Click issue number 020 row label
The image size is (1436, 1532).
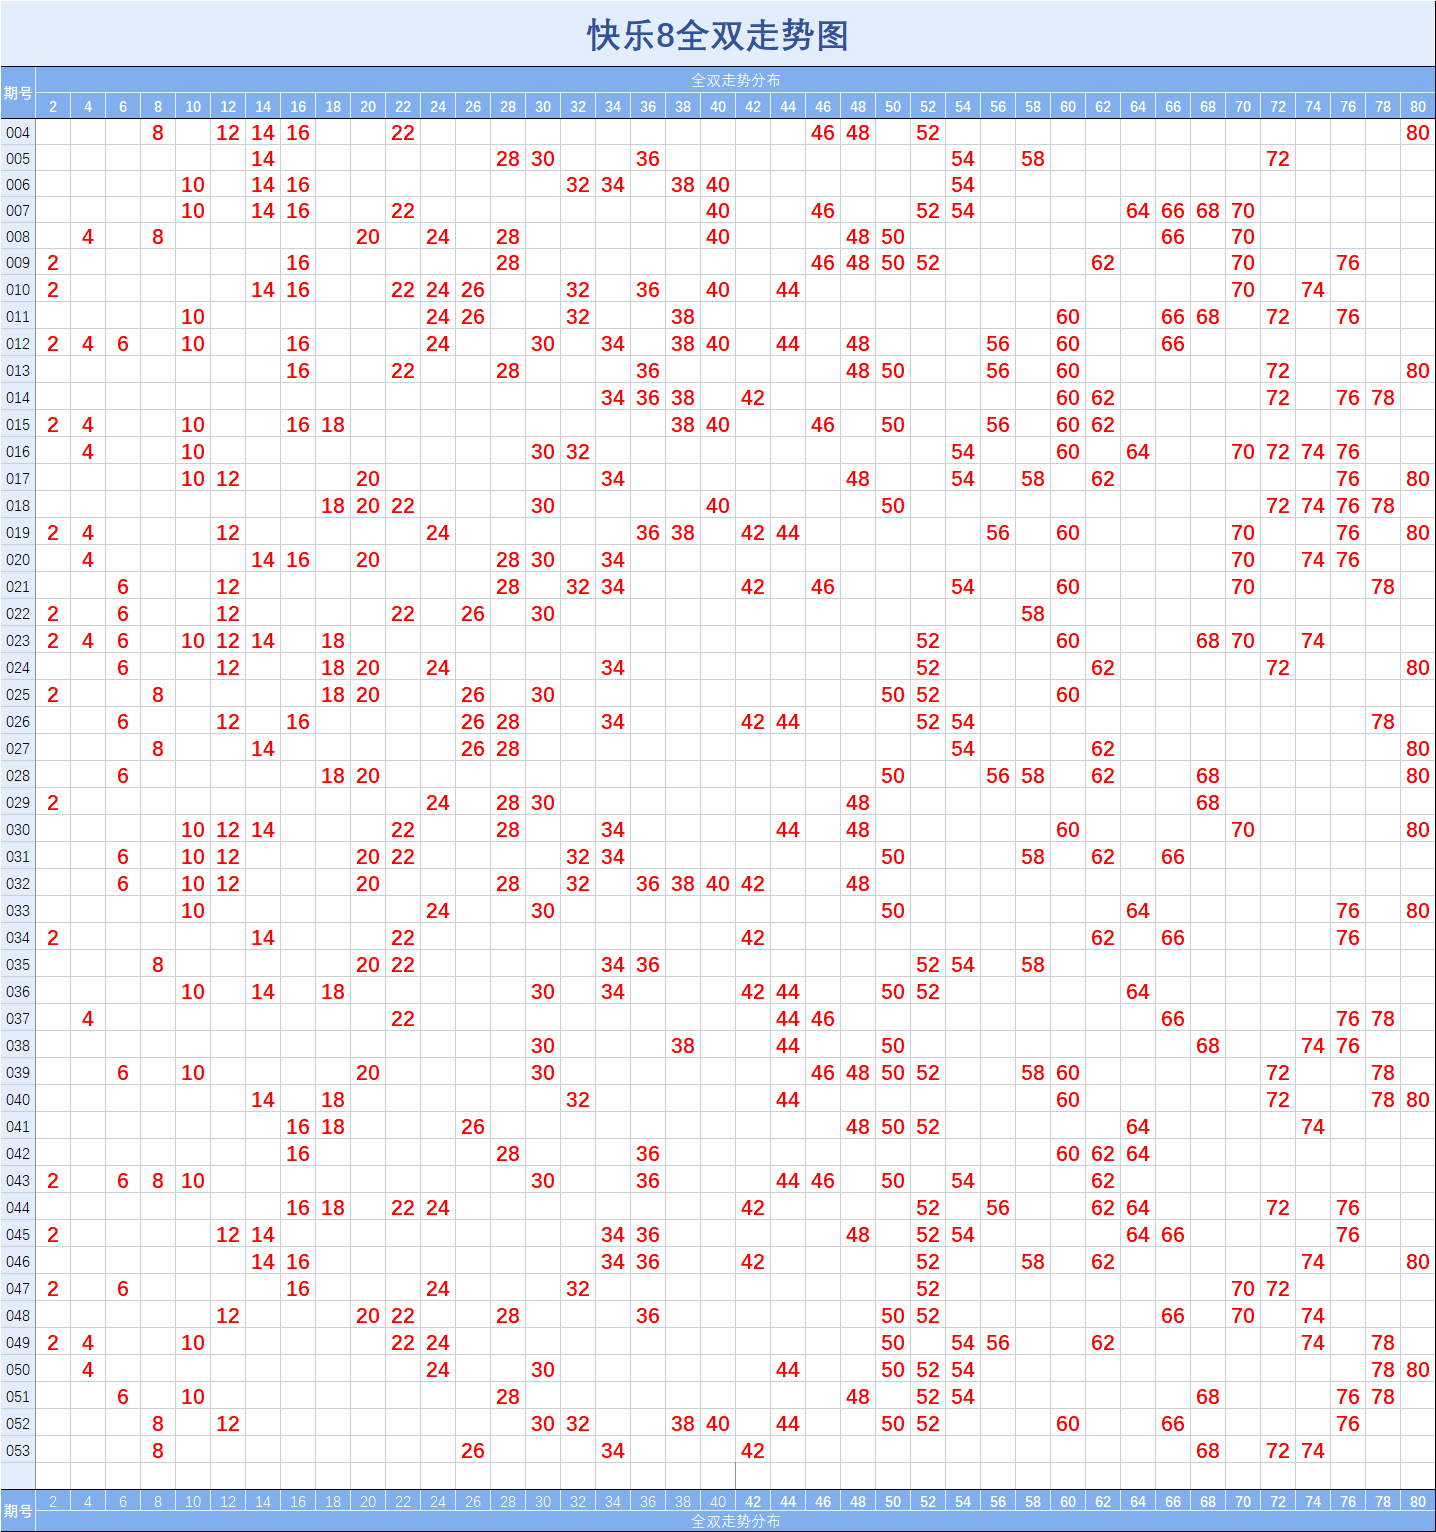(x=18, y=559)
